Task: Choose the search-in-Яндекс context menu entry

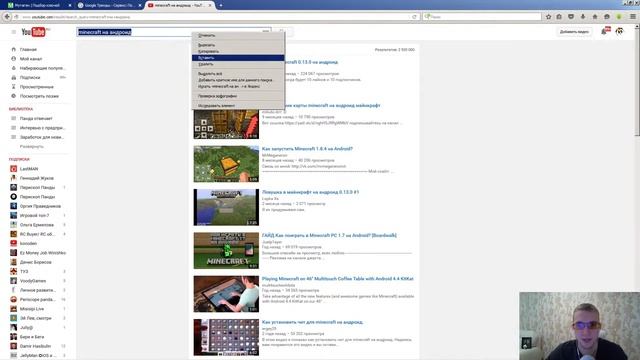Action: (x=238, y=87)
